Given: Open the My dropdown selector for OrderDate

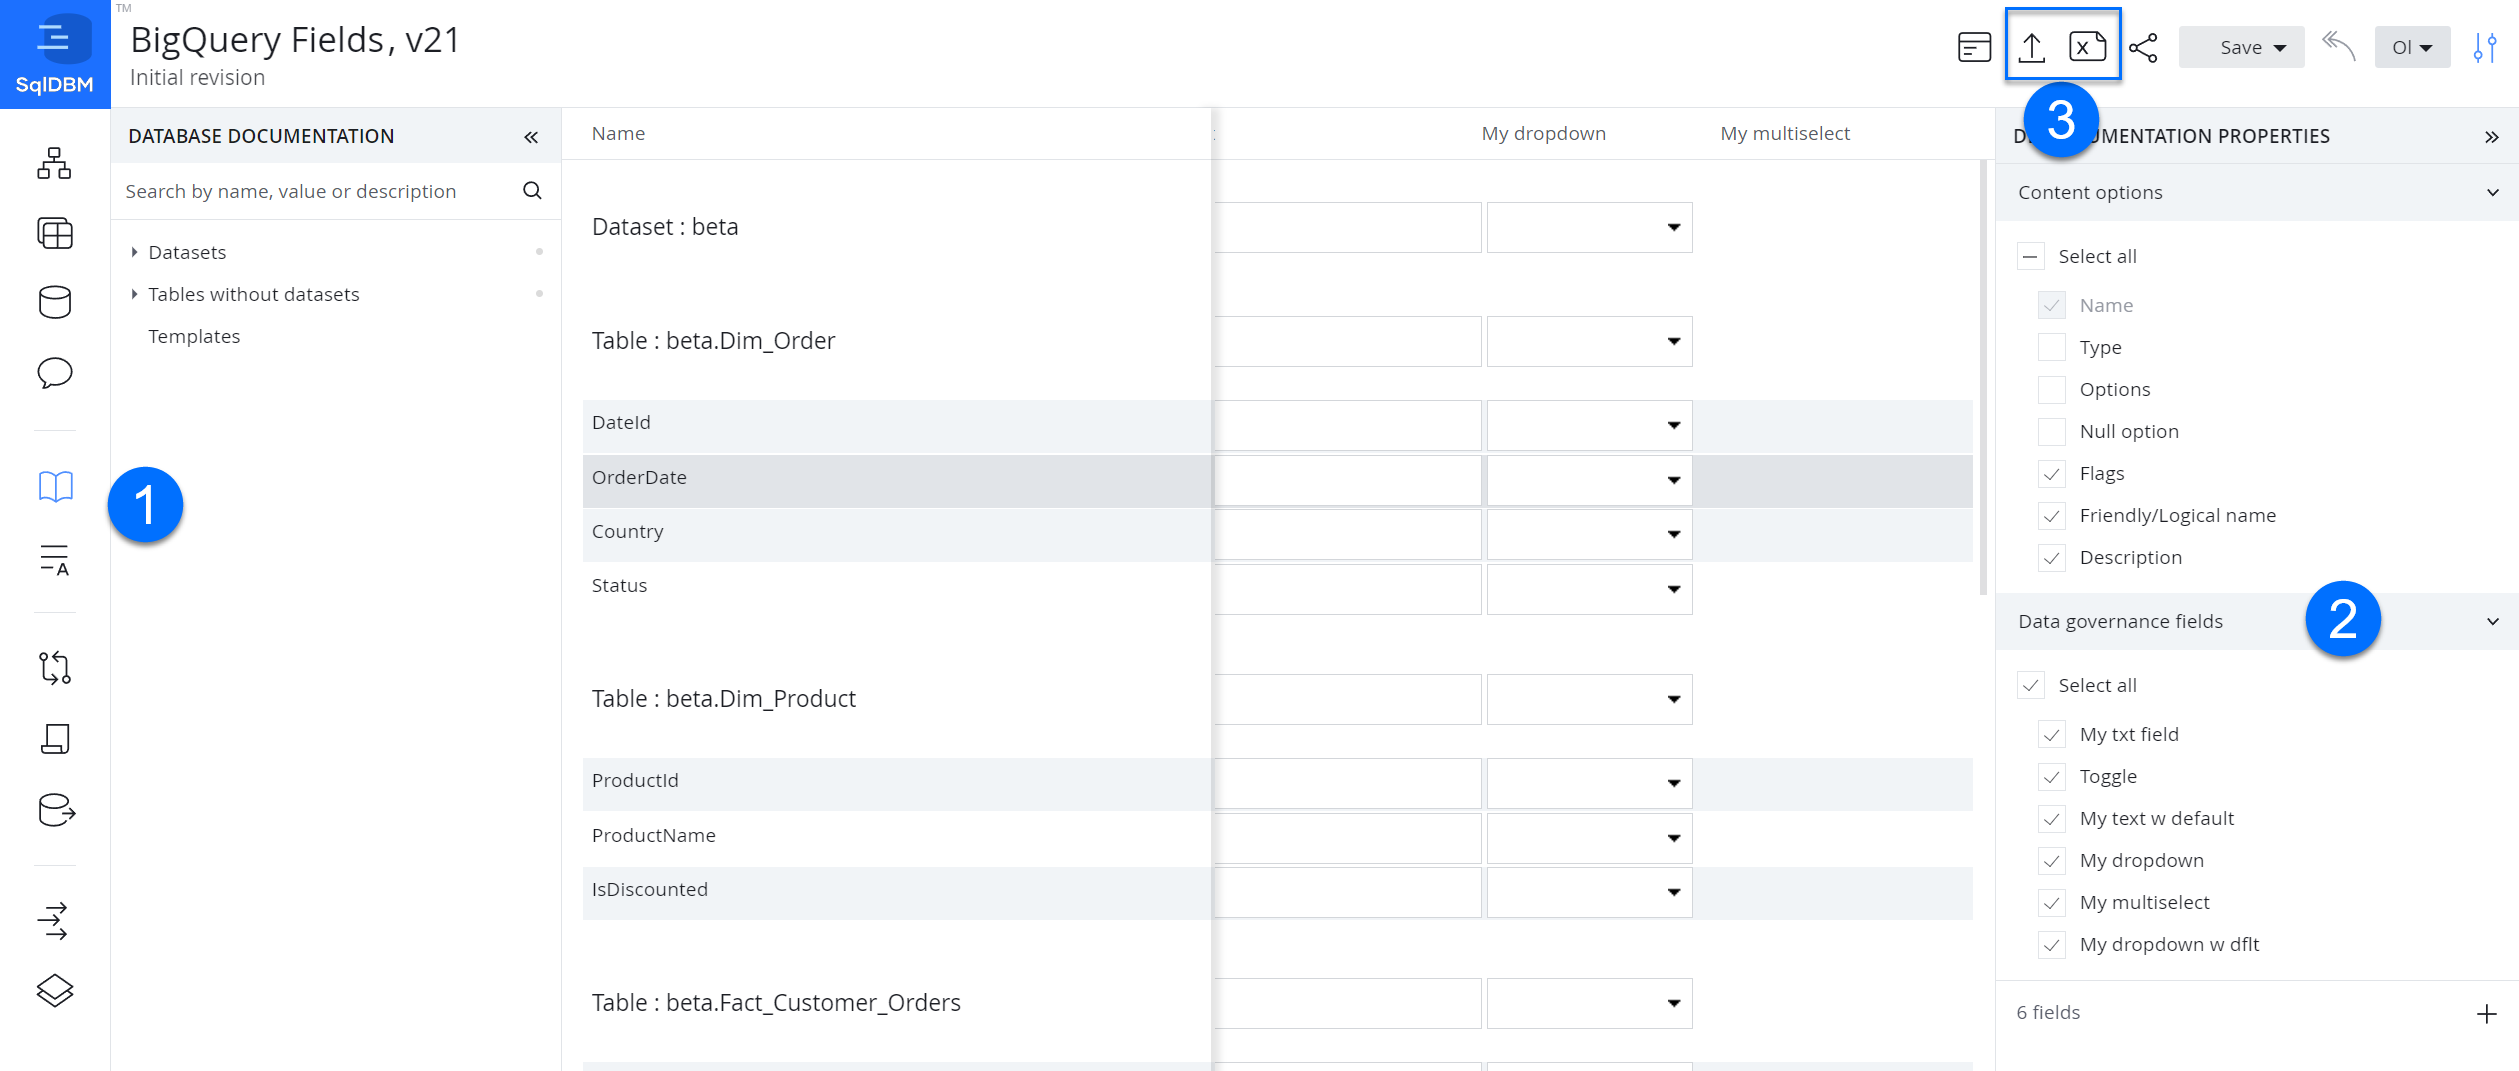Looking at the screenshot, I should tap(1671, 481).
